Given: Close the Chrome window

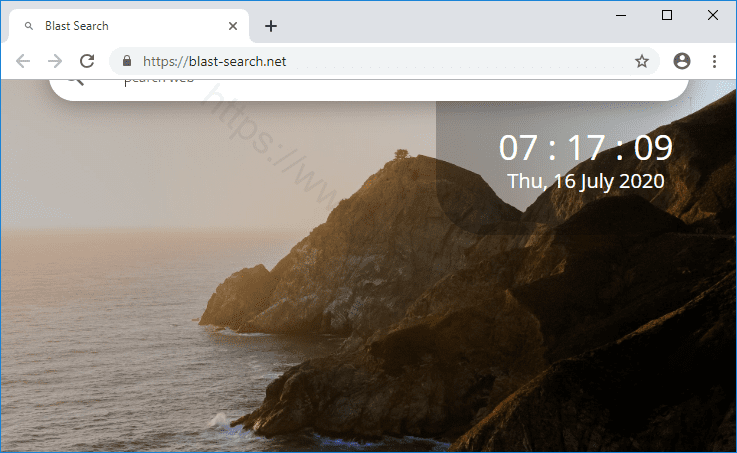Looking at the screenshot, I should 713,15.
